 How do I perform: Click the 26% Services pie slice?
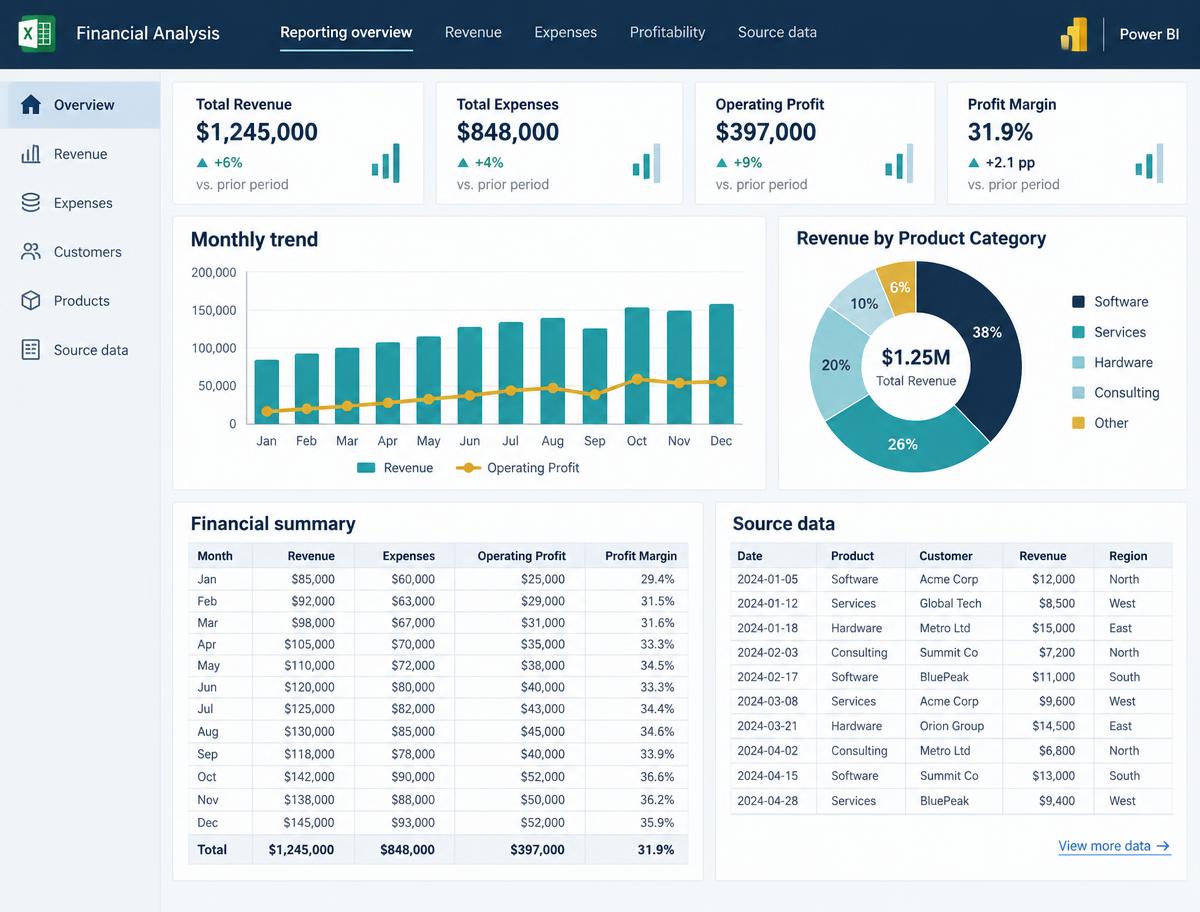pos(903,443)
